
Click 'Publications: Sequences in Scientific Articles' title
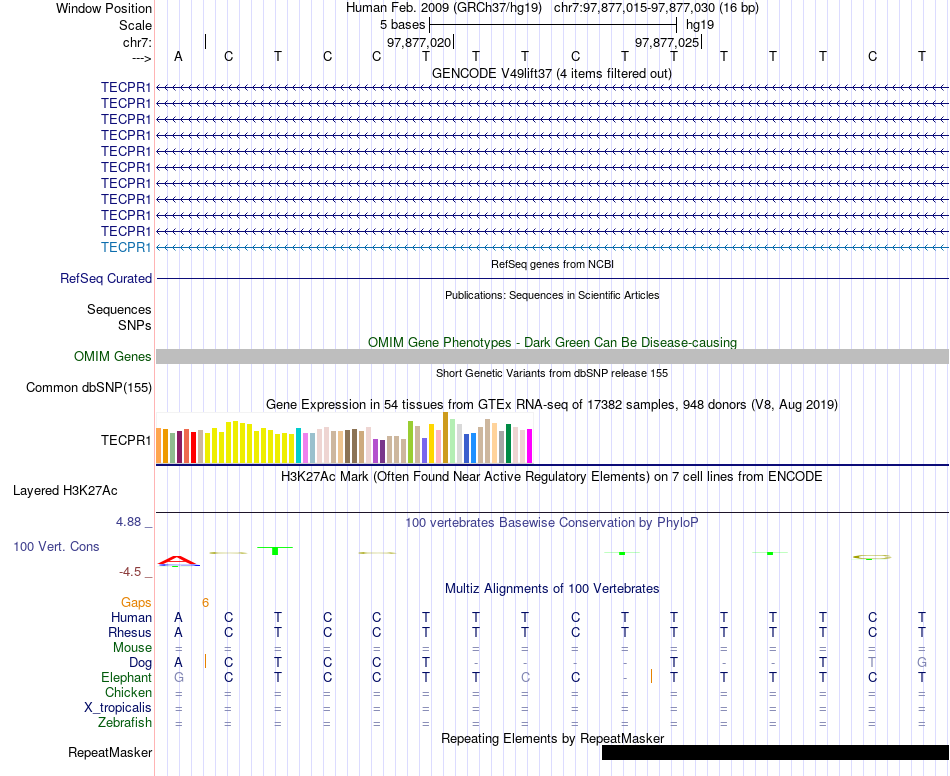tap(552, 295)
